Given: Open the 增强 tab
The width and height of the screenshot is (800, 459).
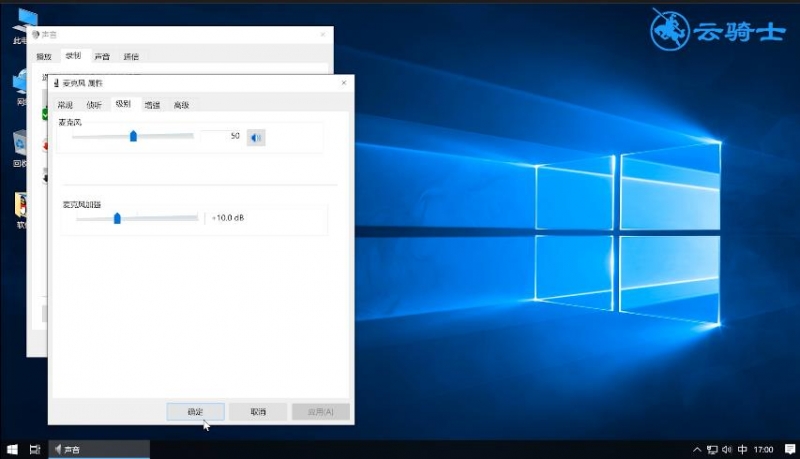Looking at the screenshot, I should coord(152,105).
